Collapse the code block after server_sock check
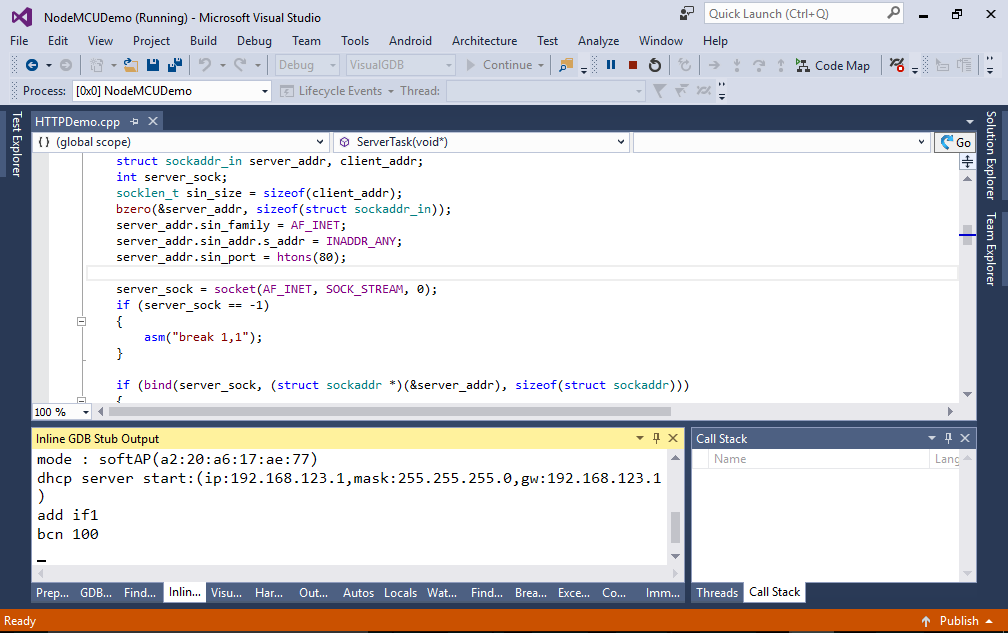The height and width of the screenshot is (633, 1008). pos(82,321)
